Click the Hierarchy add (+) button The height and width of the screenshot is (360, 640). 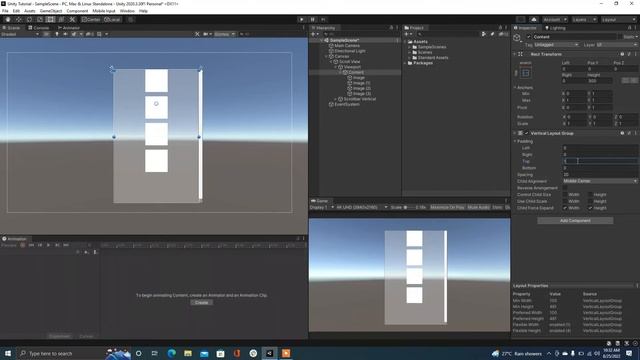tap(314, 34)
